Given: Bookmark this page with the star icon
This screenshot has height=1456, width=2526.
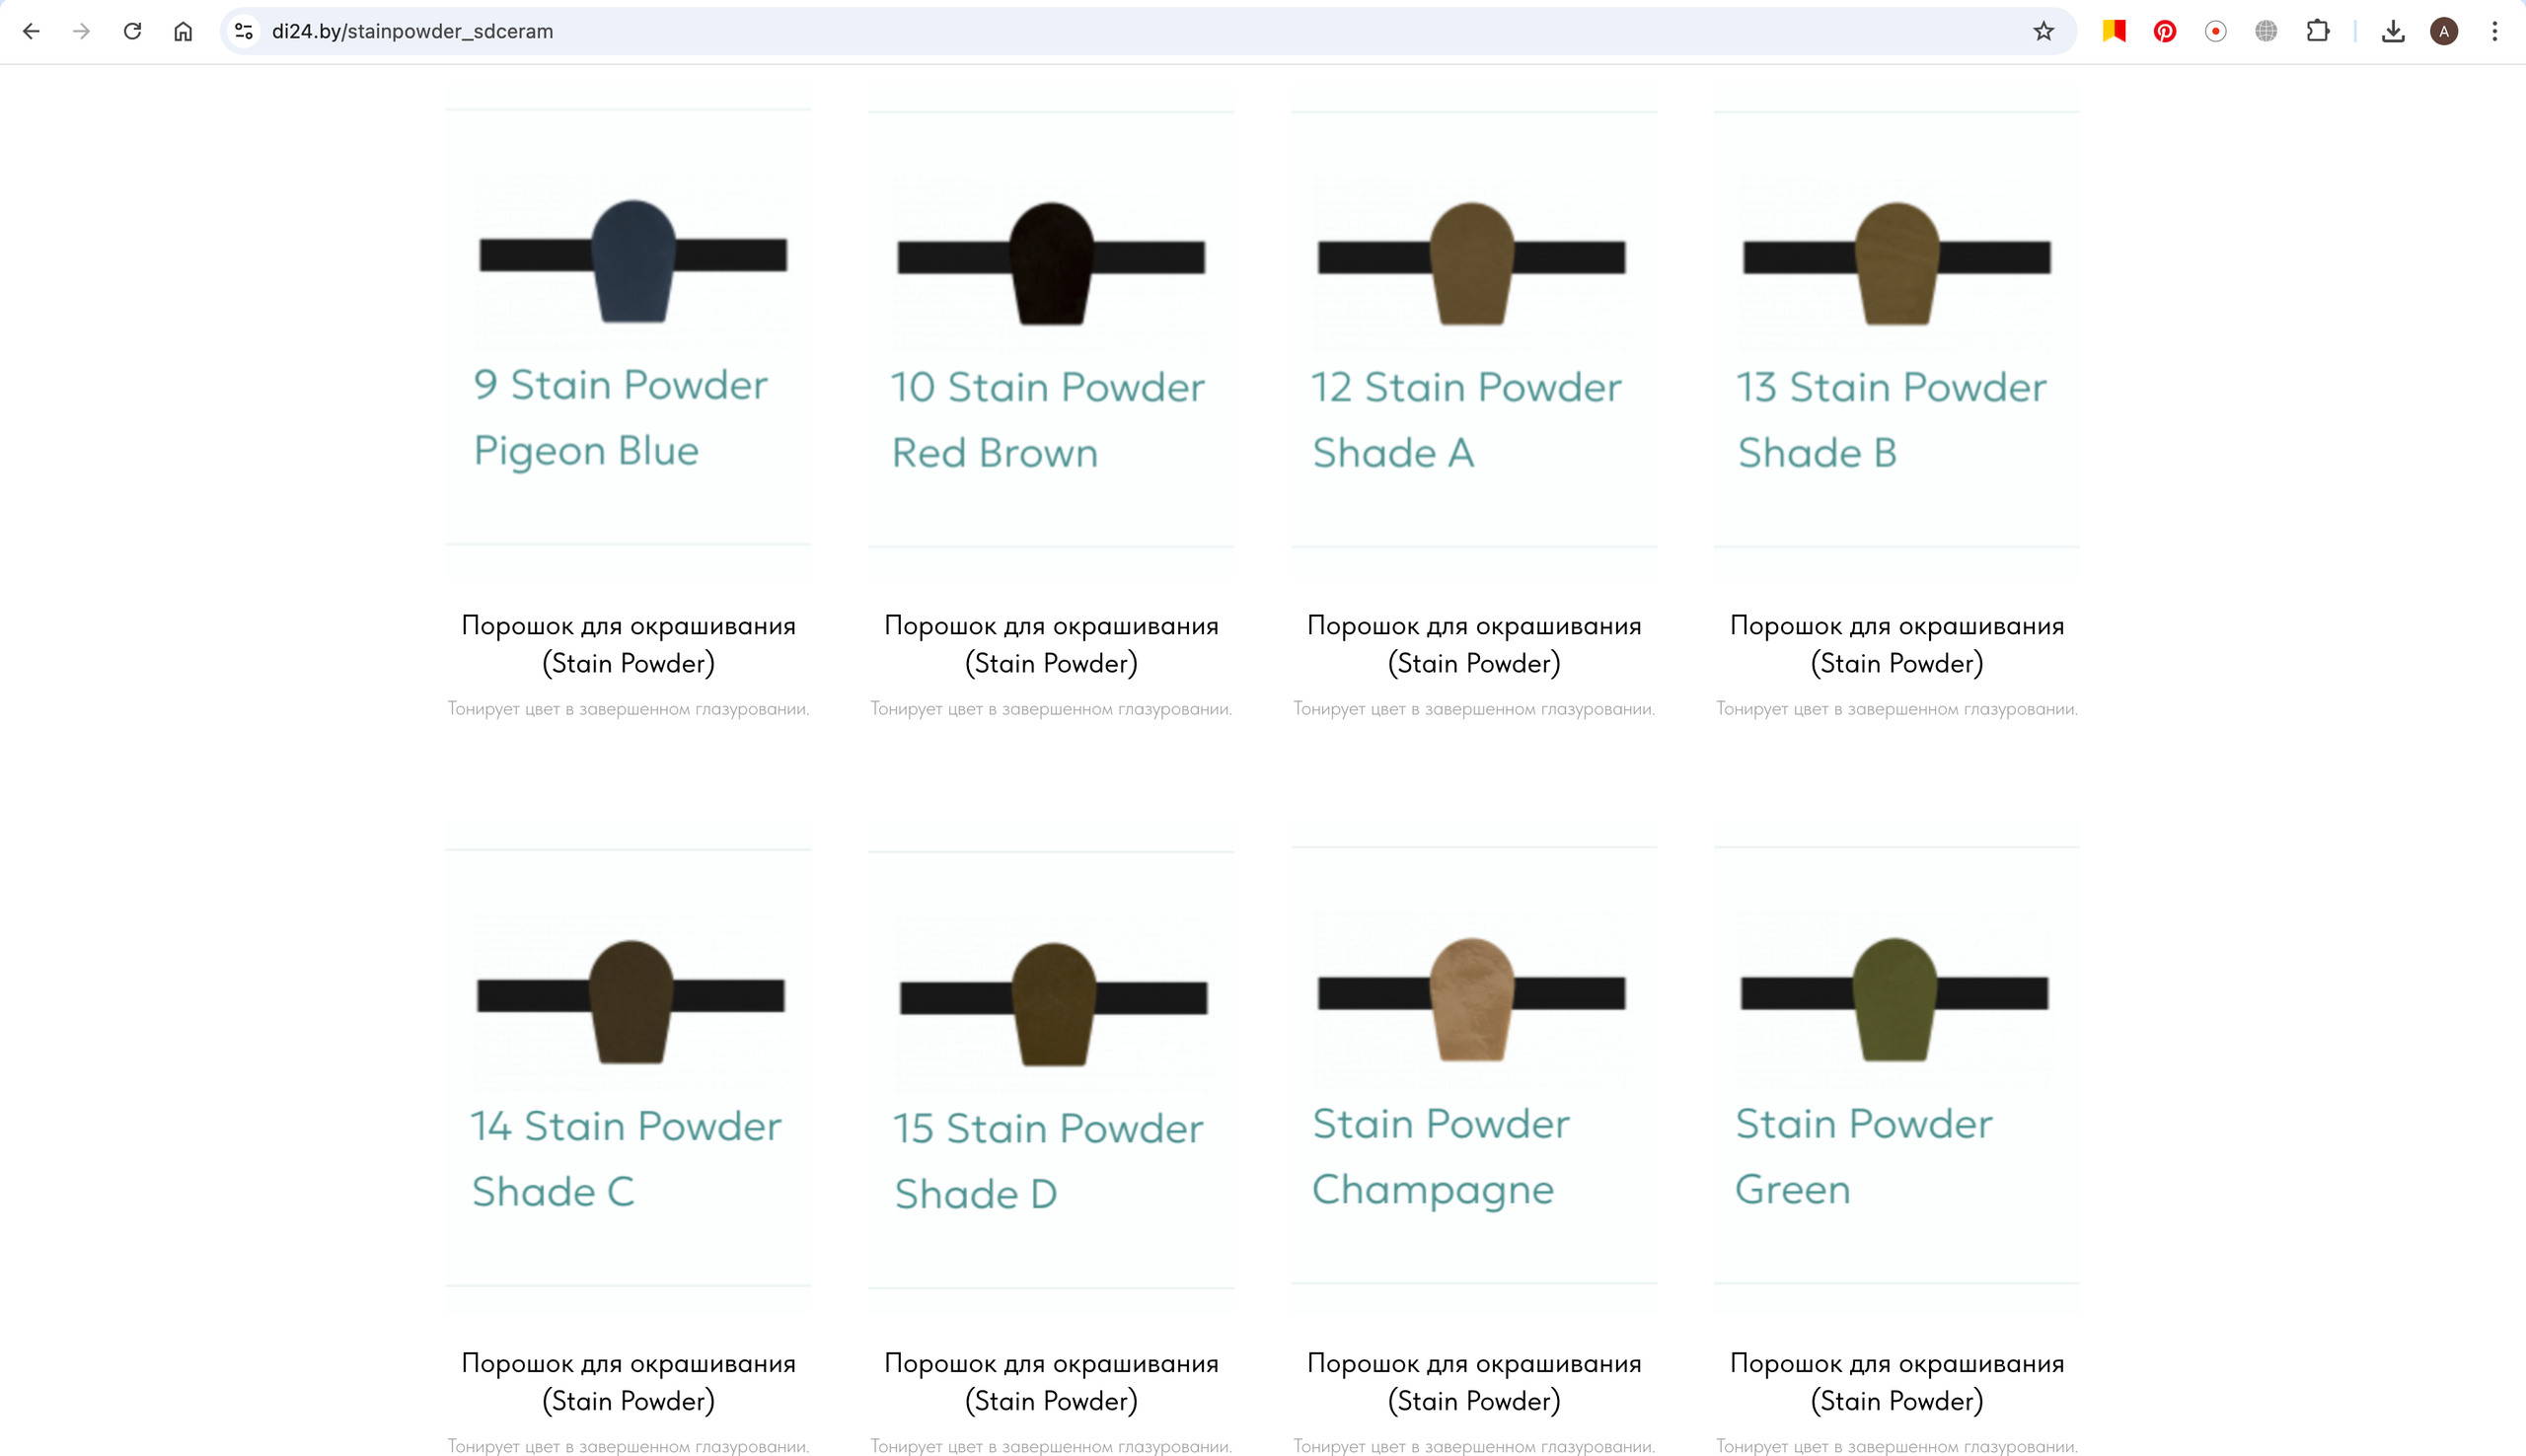Looking at the screenshot, I should (x=2043, y=31).
